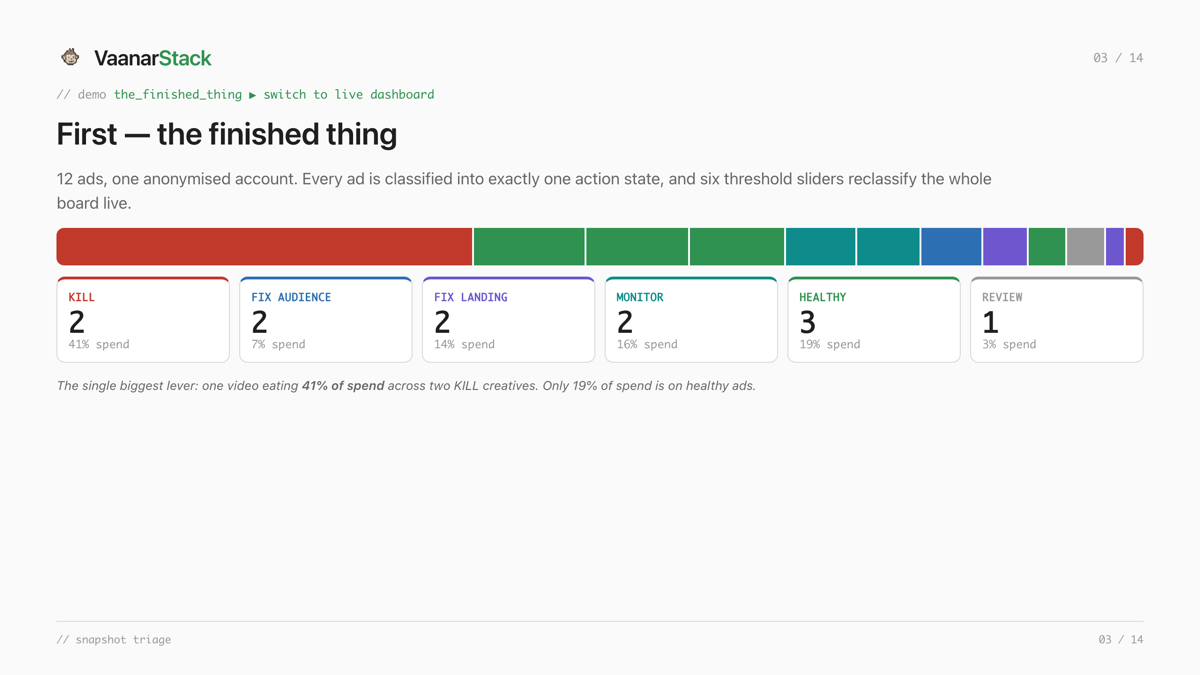Click the switch to live dashboard link
The height and width of the screenshot is (675, 1200).
click(349, 94)
